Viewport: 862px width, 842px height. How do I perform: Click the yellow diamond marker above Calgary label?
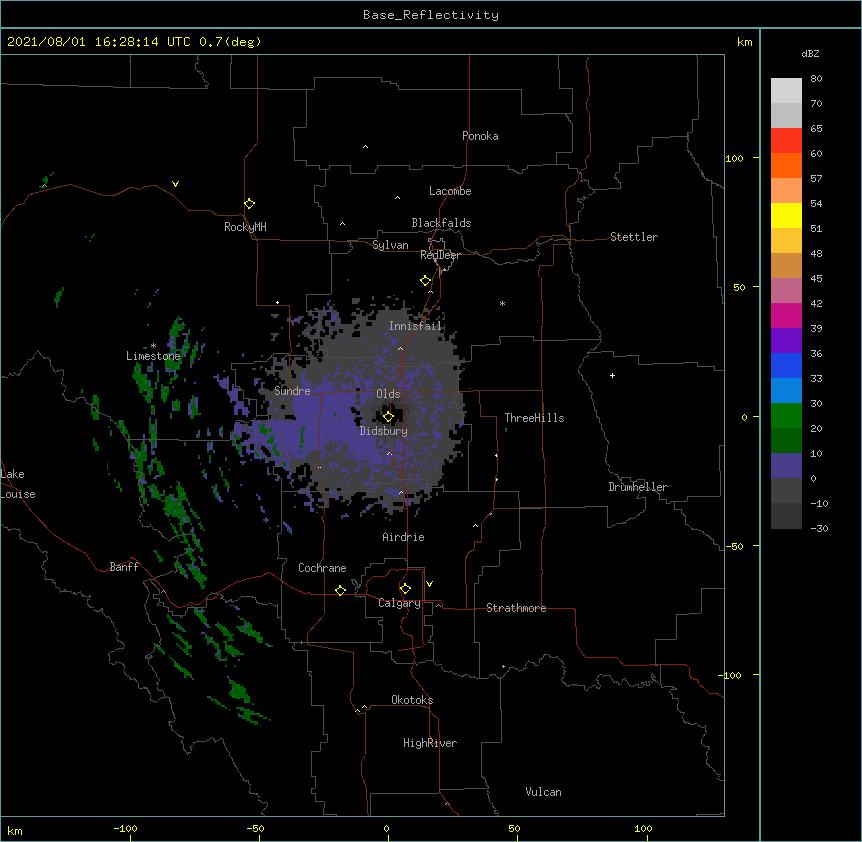[x=405, y=589]
